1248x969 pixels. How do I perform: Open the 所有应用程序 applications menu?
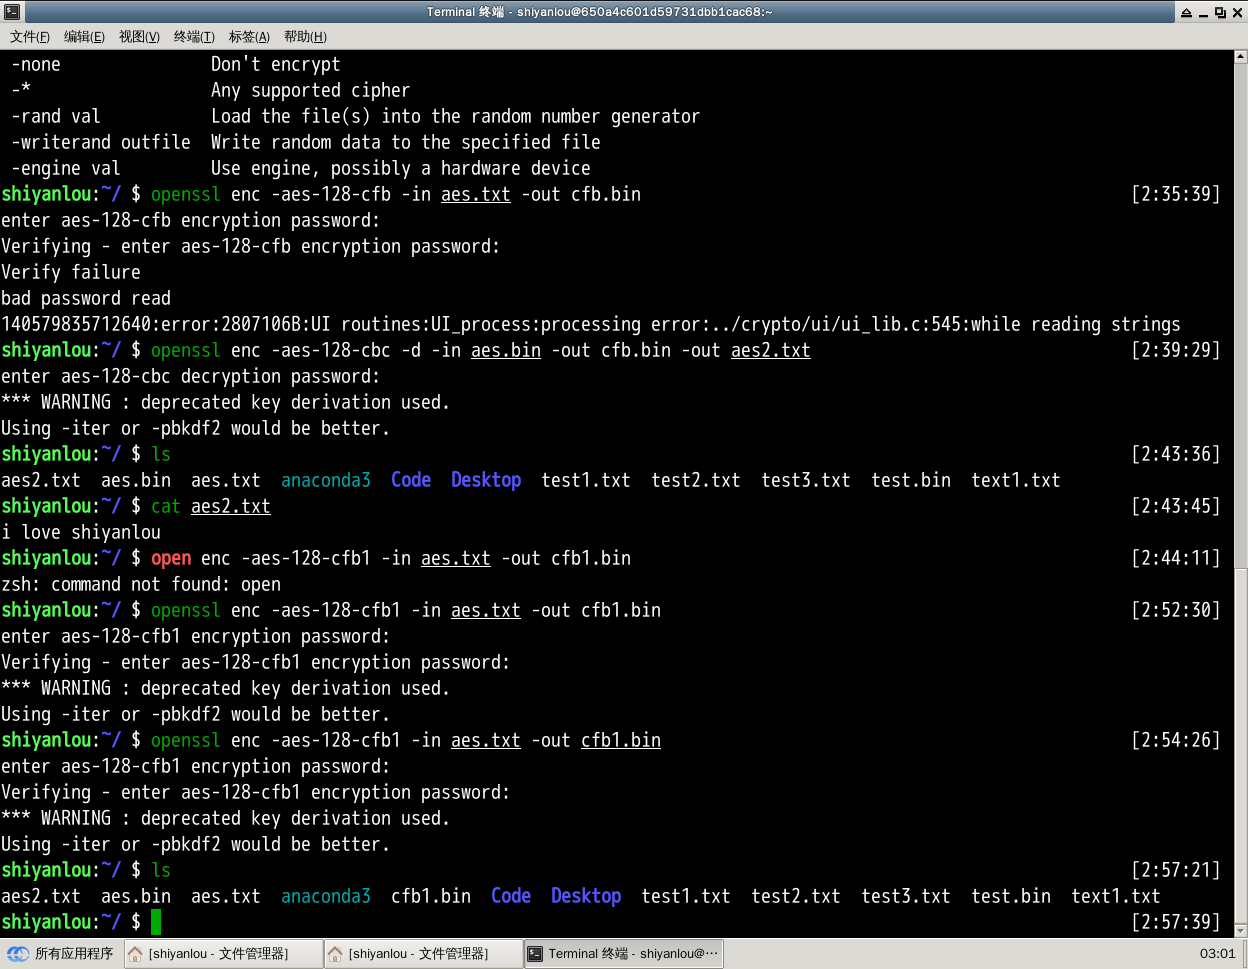pos(62,954)
